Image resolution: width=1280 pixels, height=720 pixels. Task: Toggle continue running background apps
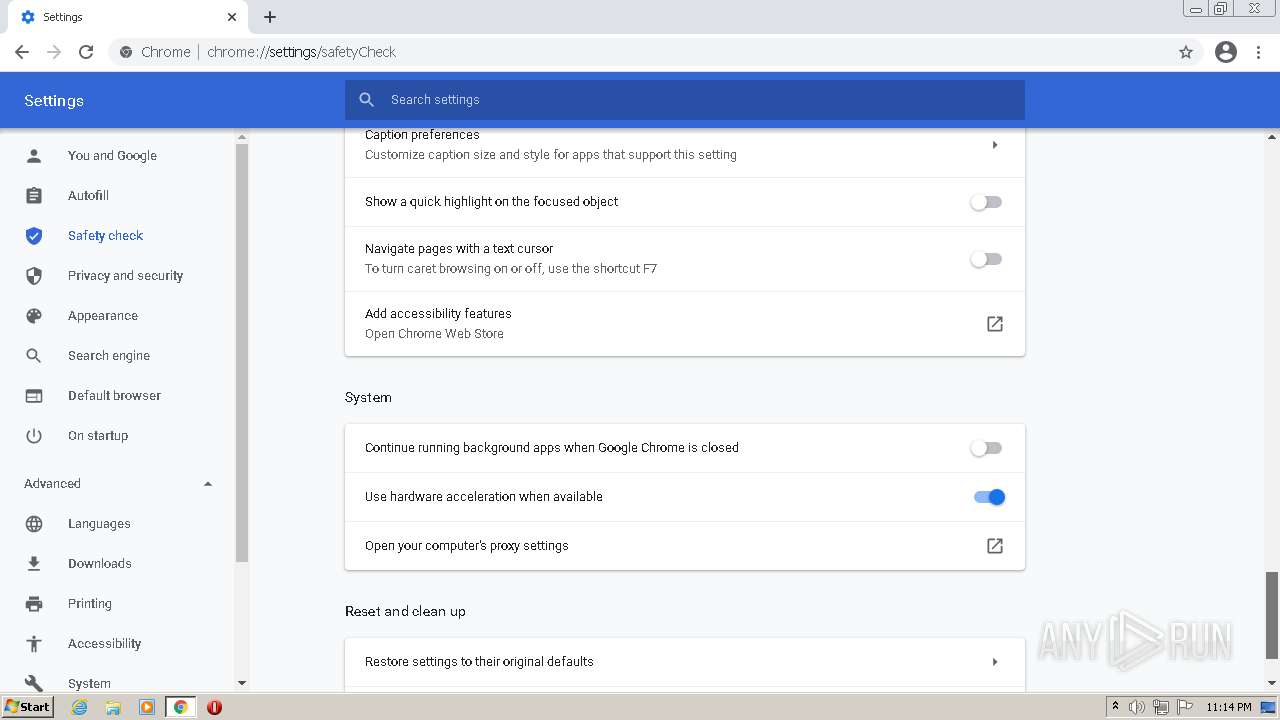pos(986,448)
